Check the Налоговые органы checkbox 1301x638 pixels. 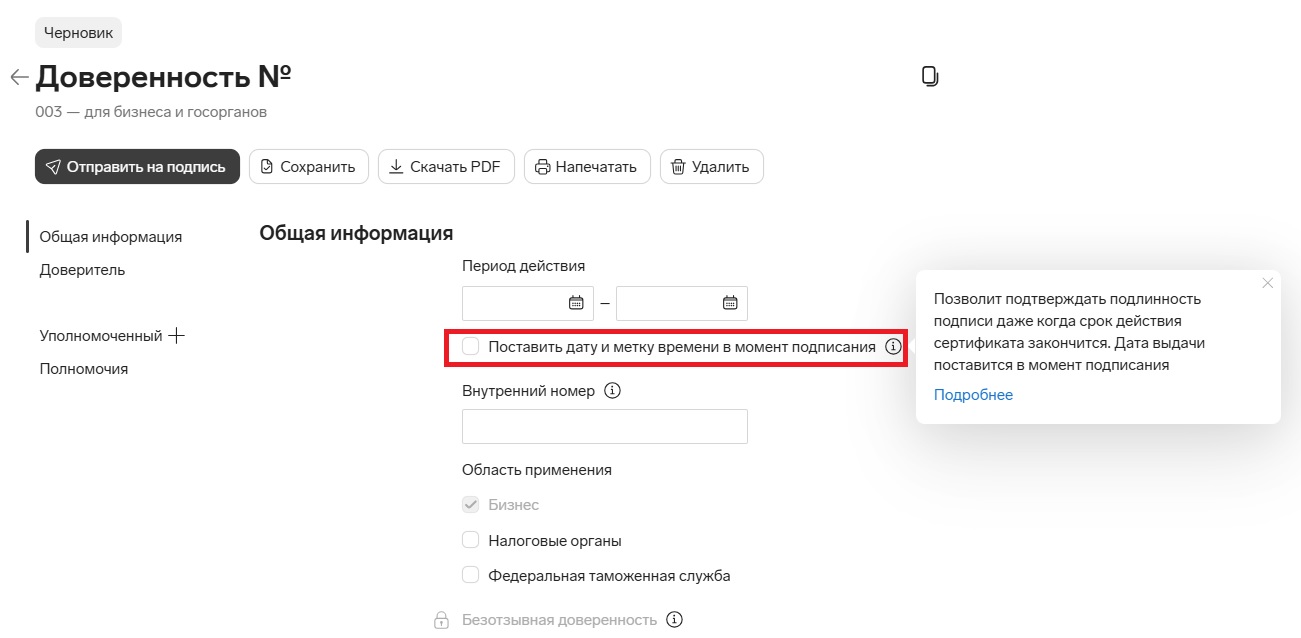tap(471, 541)
